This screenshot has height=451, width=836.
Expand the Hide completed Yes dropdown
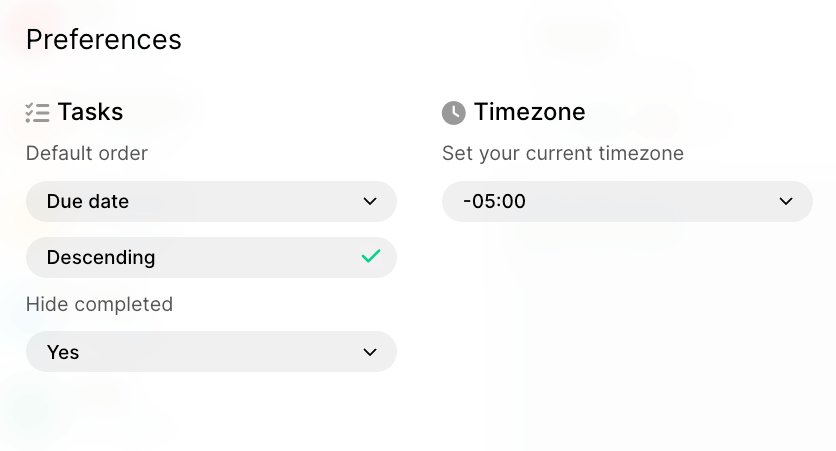coord(211,352)
